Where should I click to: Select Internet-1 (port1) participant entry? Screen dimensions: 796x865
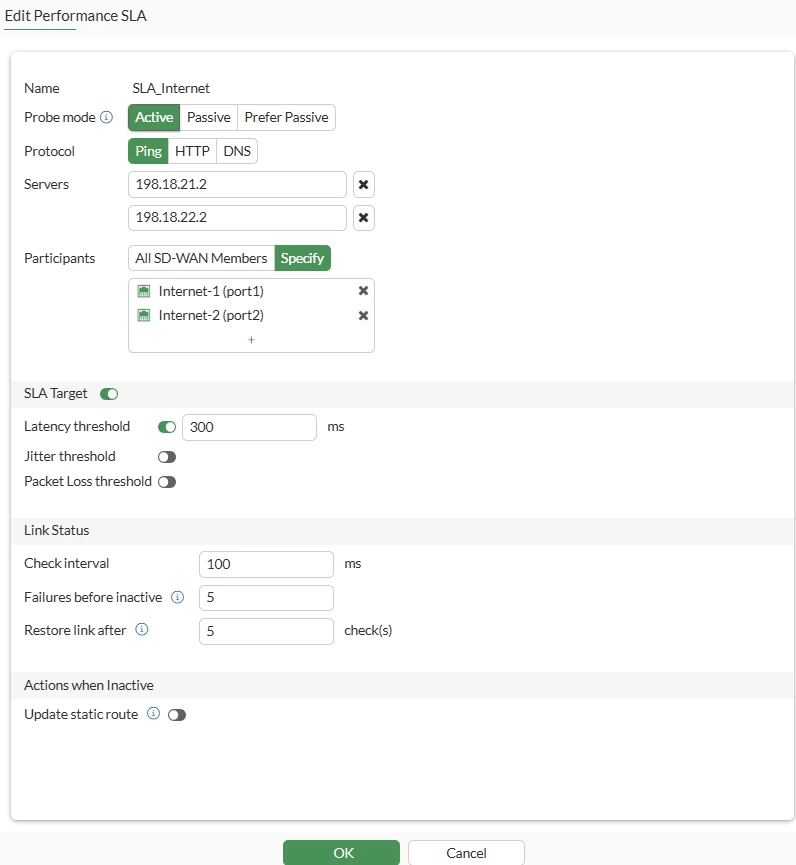coord(252,291)
